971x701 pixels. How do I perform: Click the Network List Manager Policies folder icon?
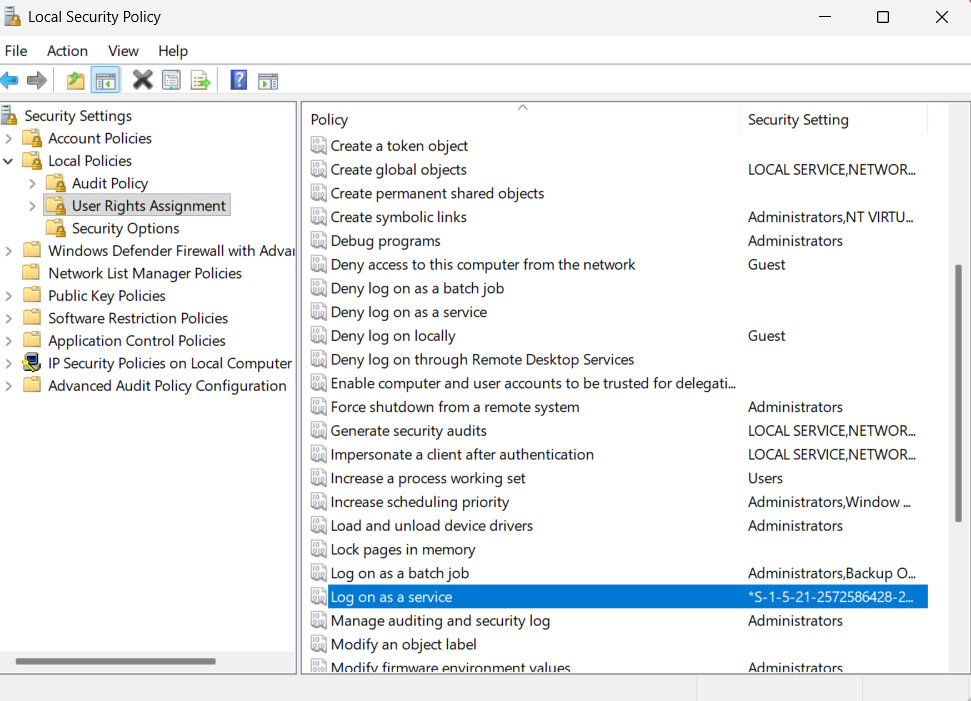point(32,273)
